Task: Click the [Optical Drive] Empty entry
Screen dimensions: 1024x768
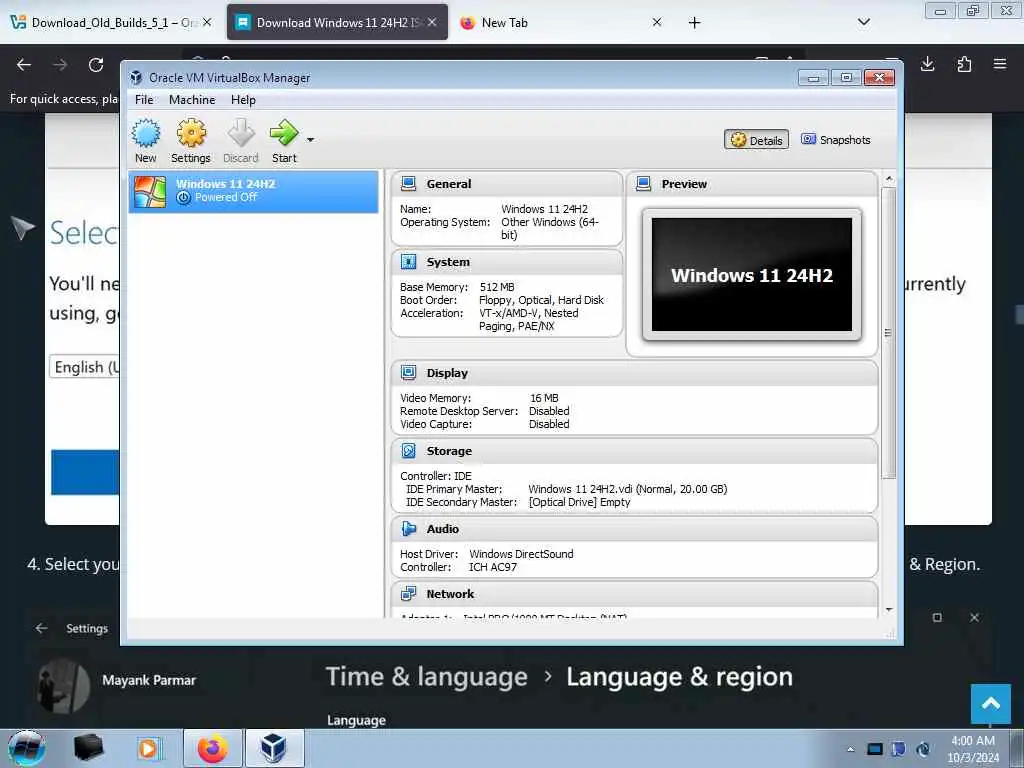Action: [x=579, y=502]
